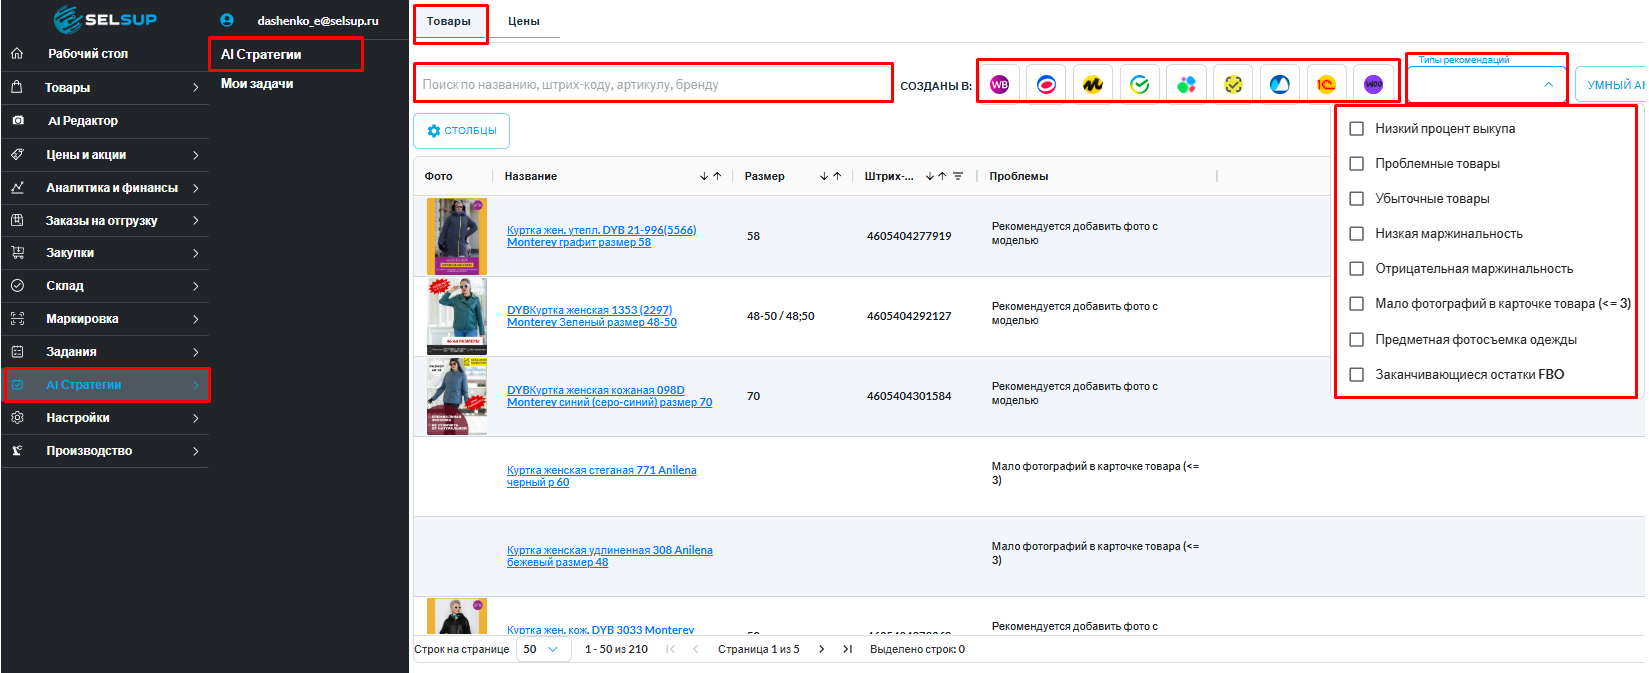Open thumbnail of the 4605404277919 jacket

(456, 236)
